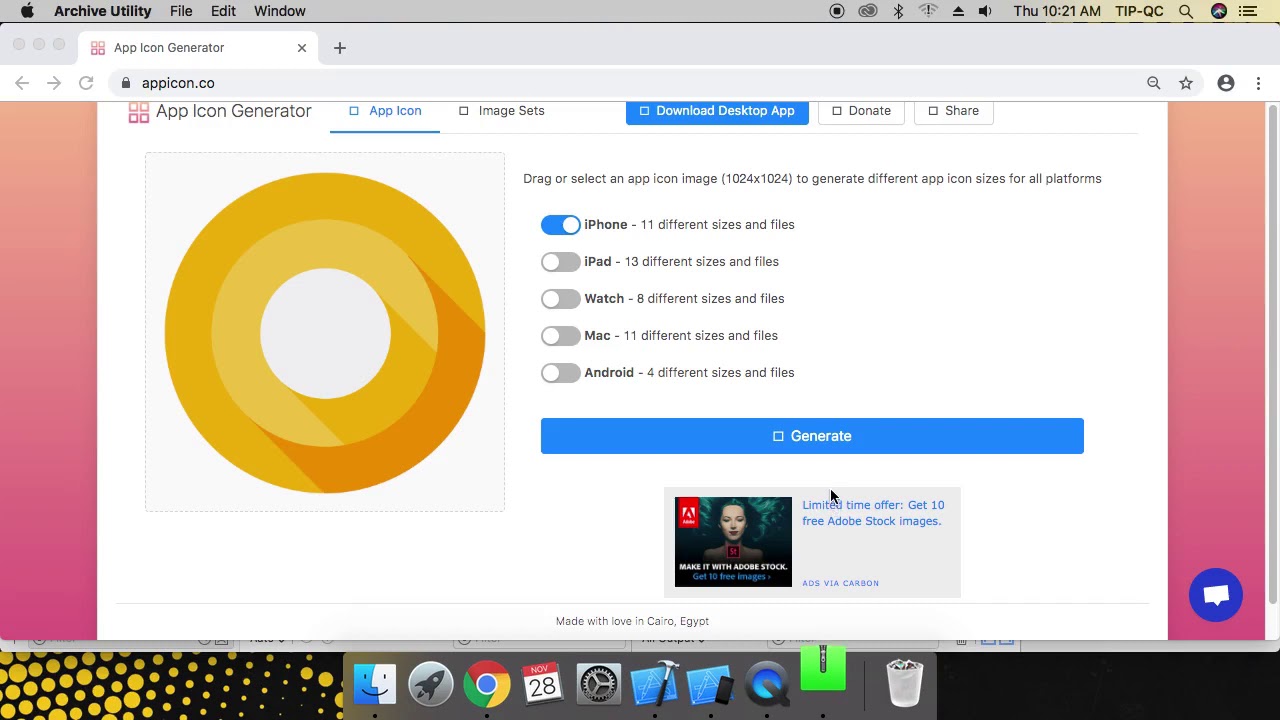Switch to the Image Sets tab

pos(501,111)
